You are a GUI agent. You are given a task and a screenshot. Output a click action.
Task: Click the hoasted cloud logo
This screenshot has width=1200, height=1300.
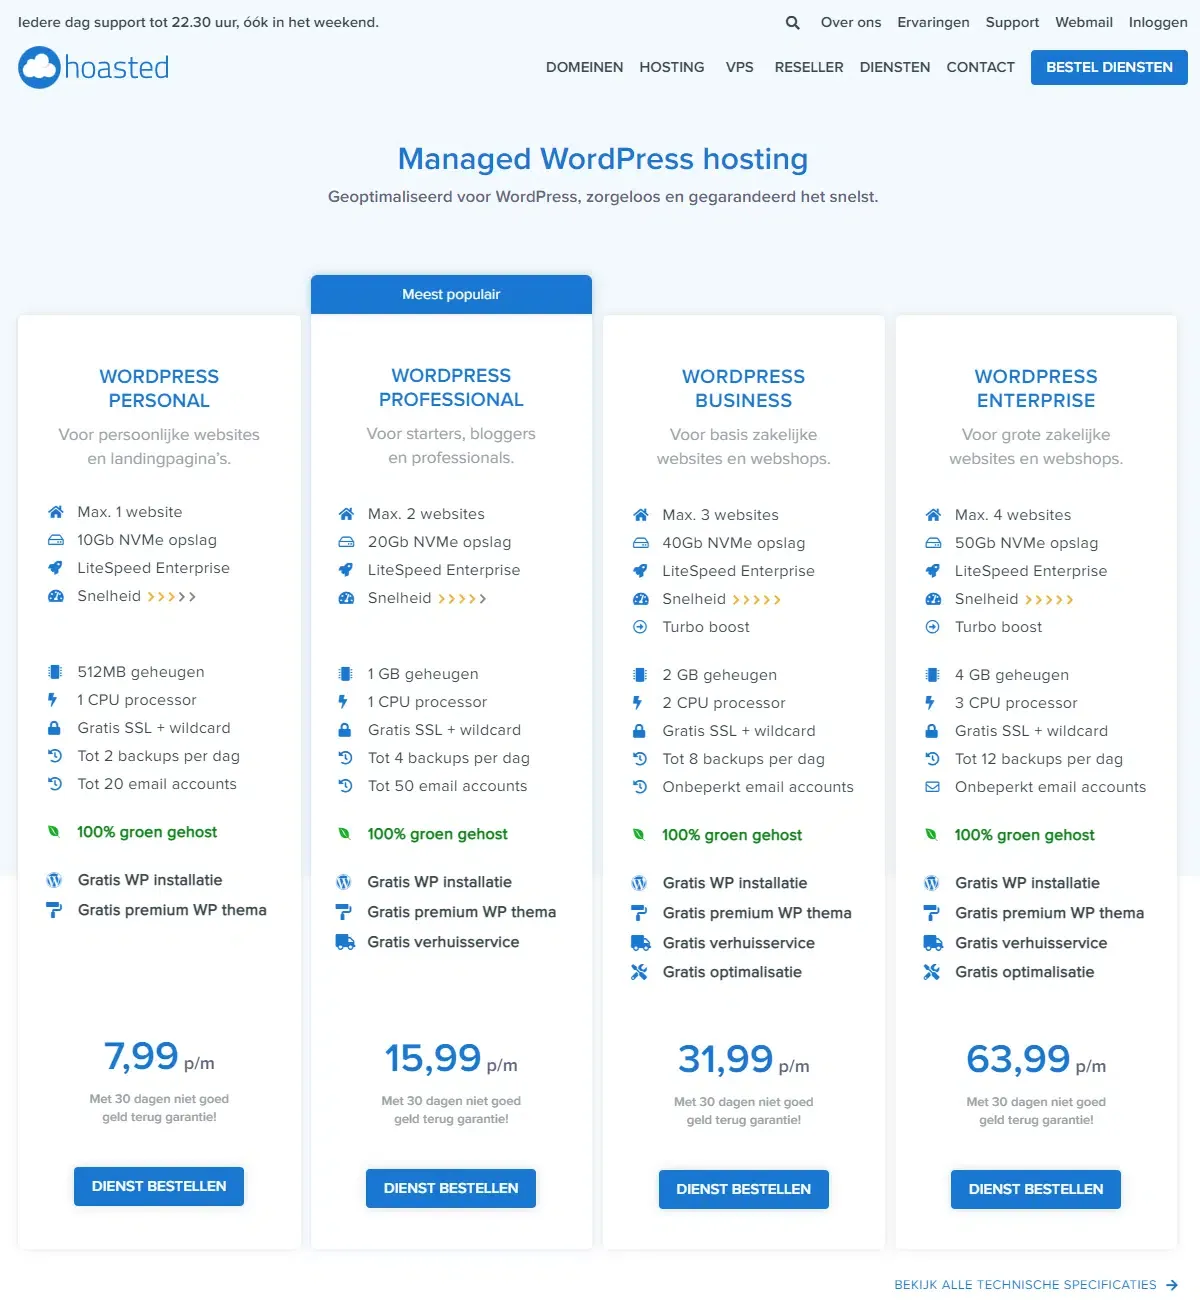tap(38, 67)
